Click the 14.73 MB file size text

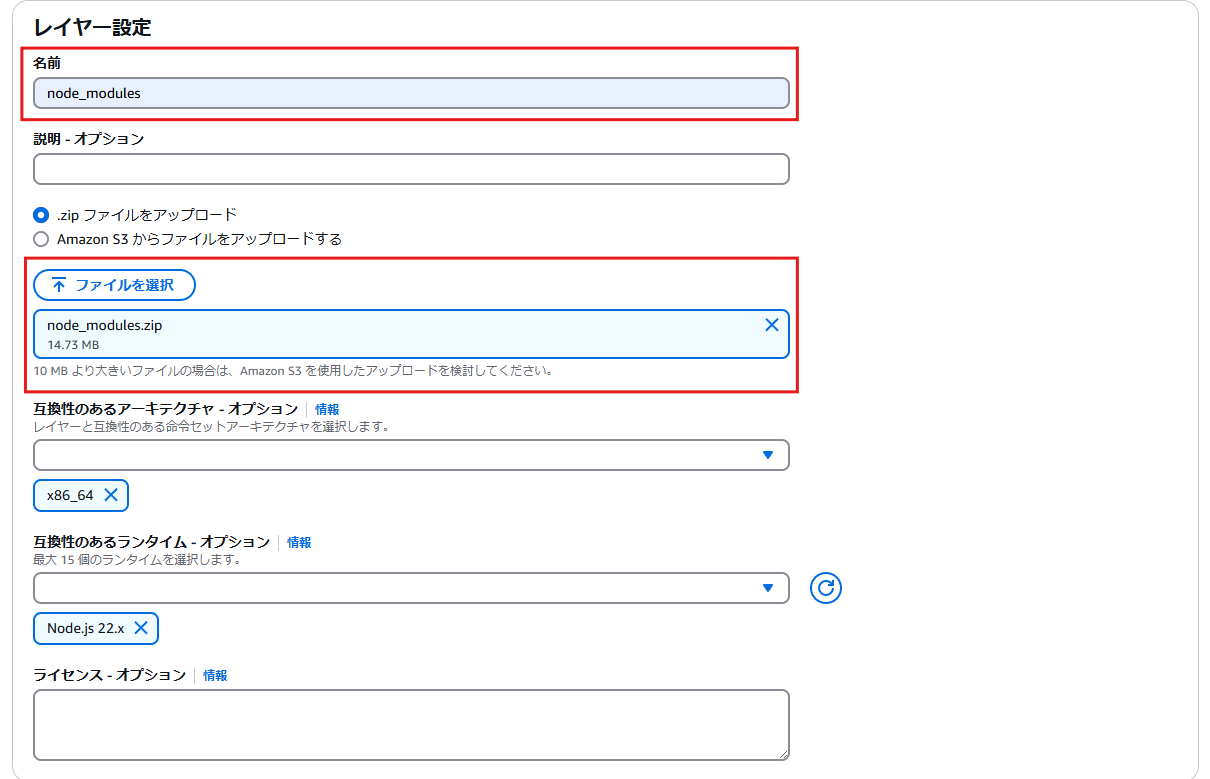pos(73,345)
